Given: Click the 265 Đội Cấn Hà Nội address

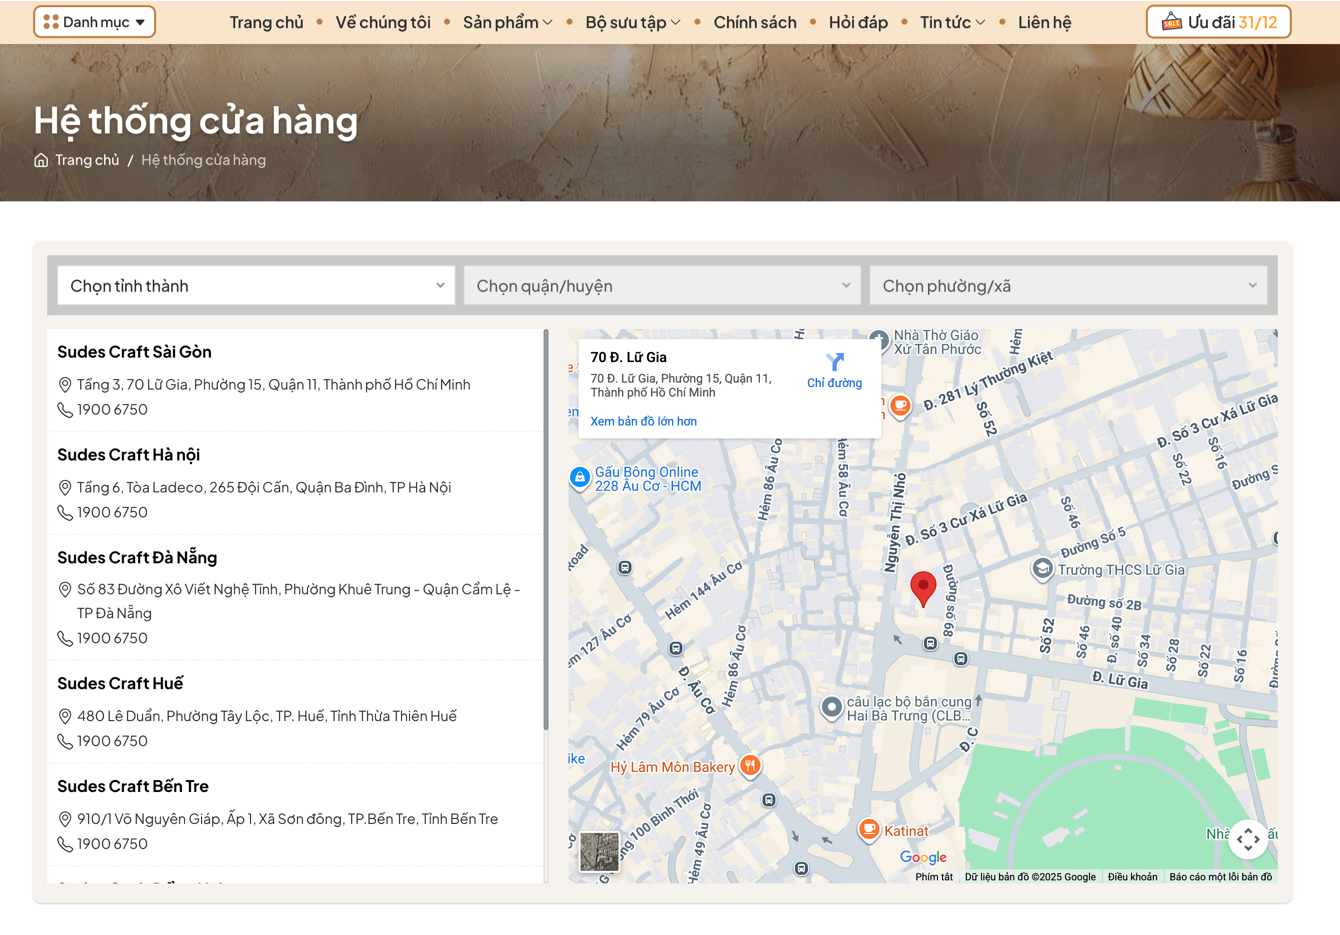Looking at the screenshot, I should click(264, 488).
